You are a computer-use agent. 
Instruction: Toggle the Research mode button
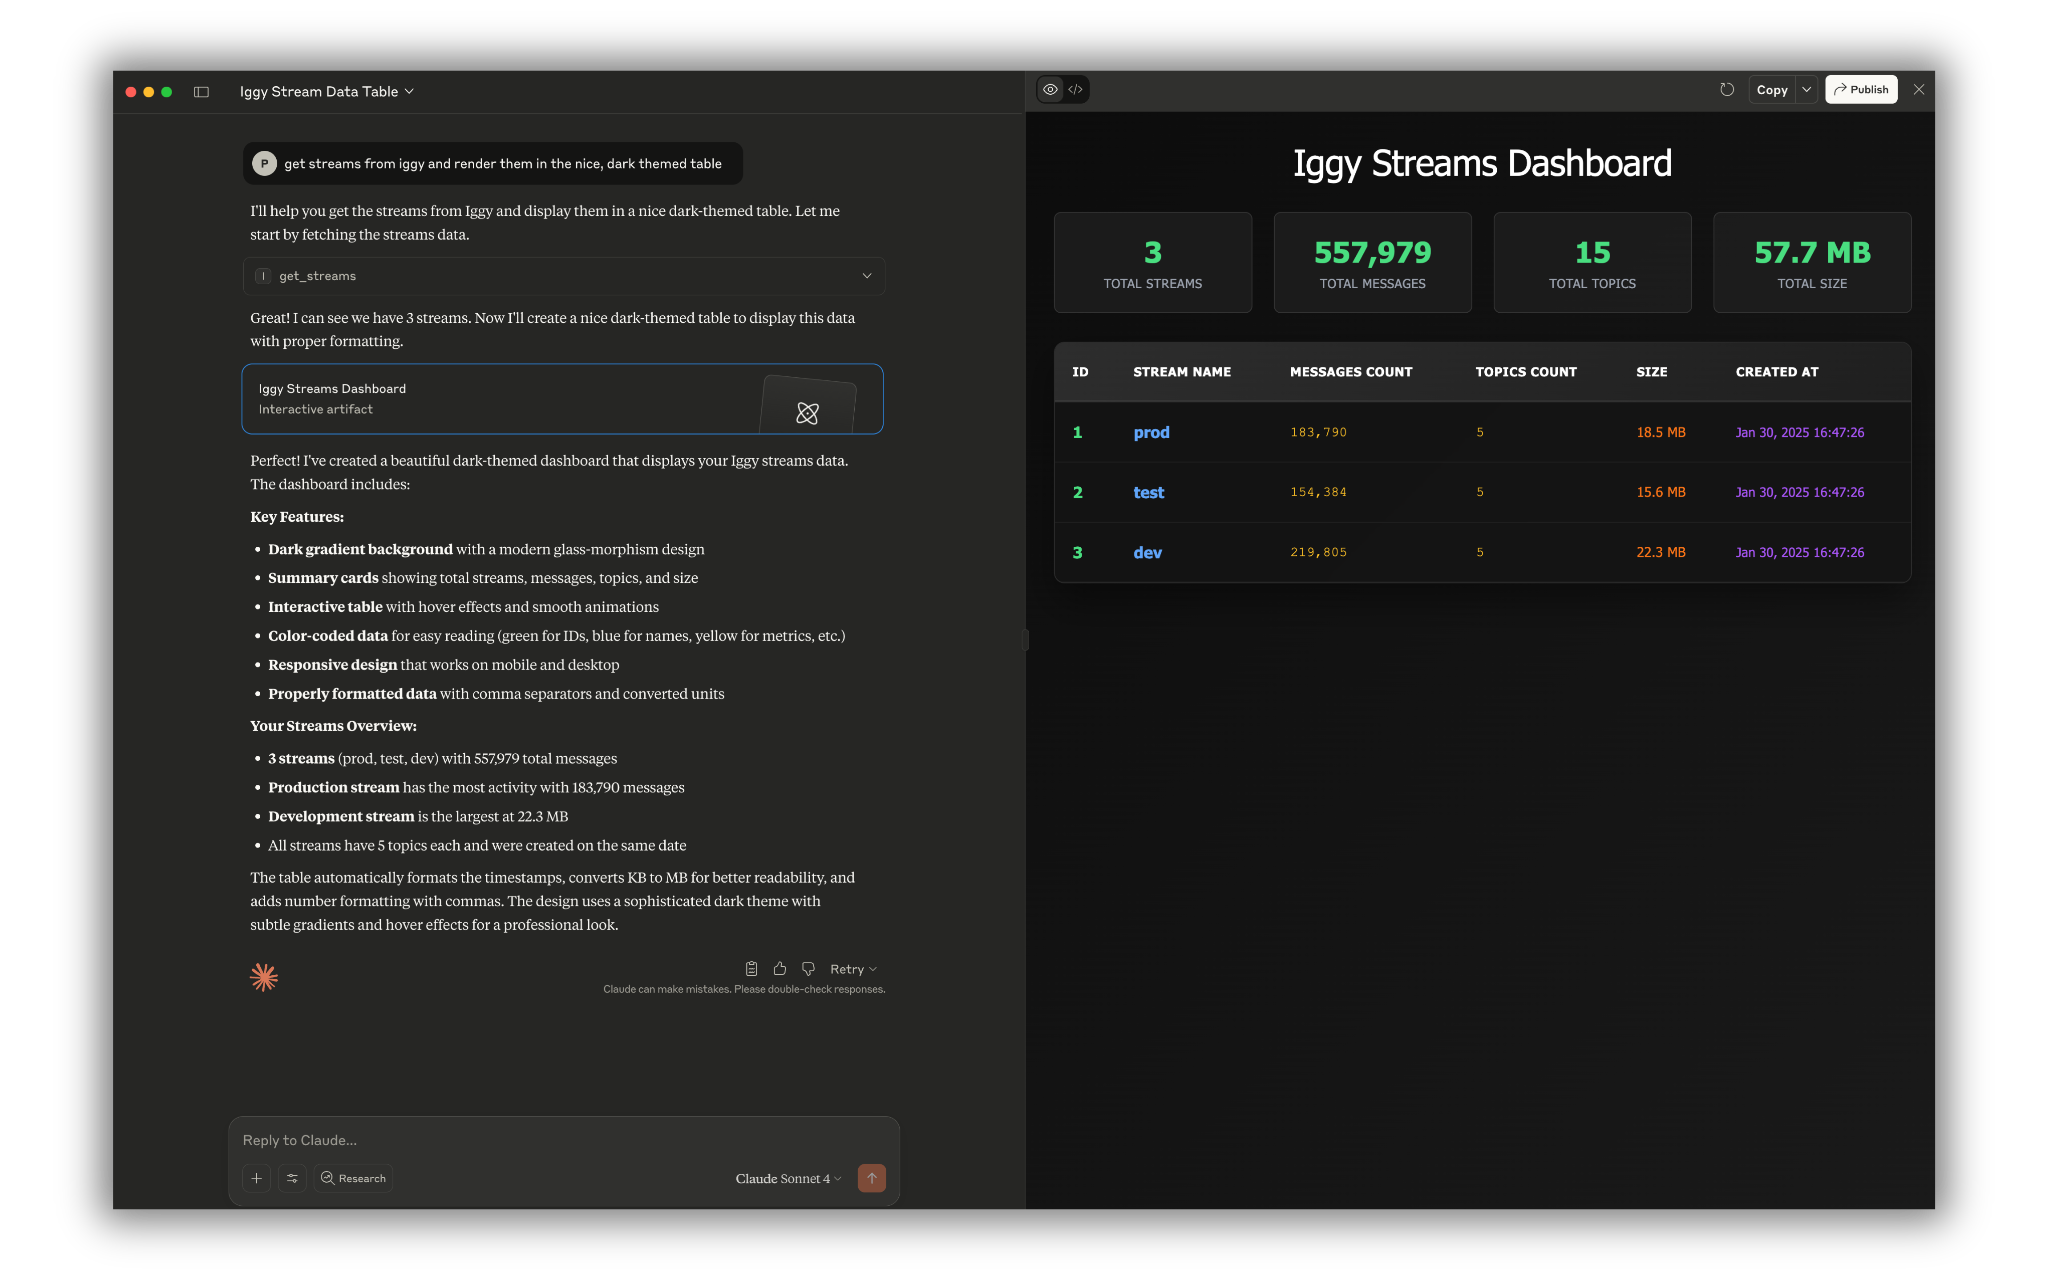354,1178
